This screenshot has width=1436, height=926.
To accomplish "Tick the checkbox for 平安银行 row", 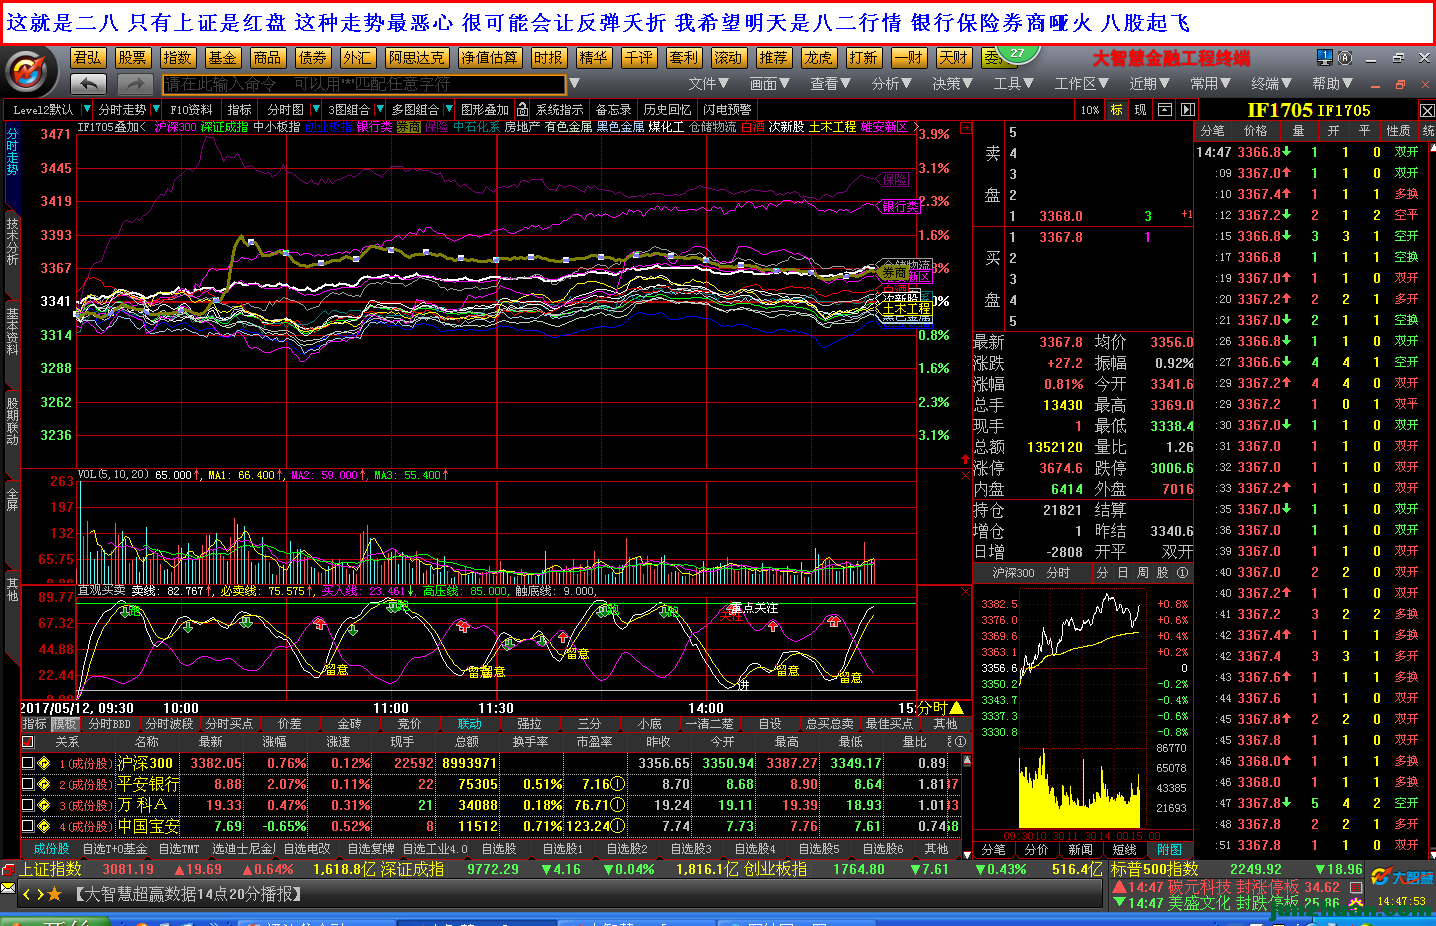I will coord(28,784).
